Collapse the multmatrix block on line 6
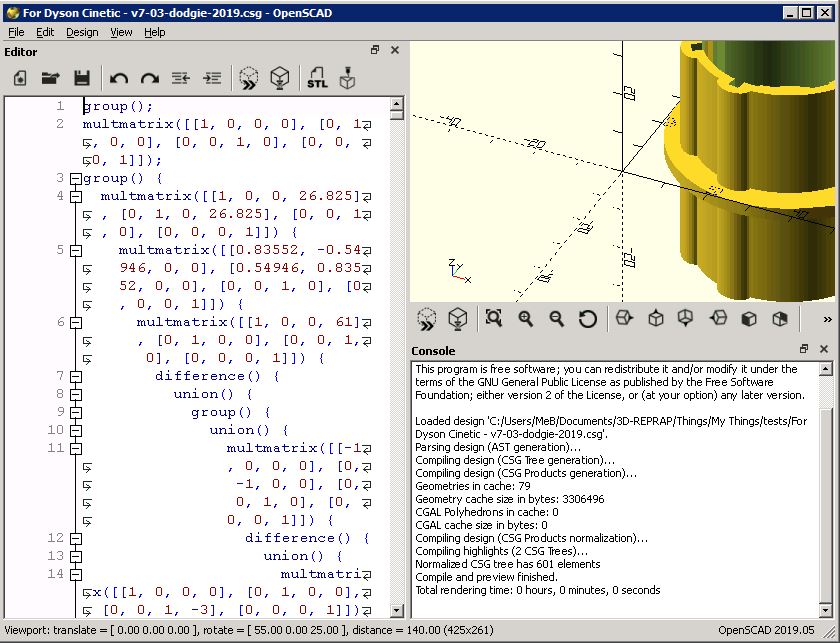Viewport: 840px width, 643px height. pos(76,323)
